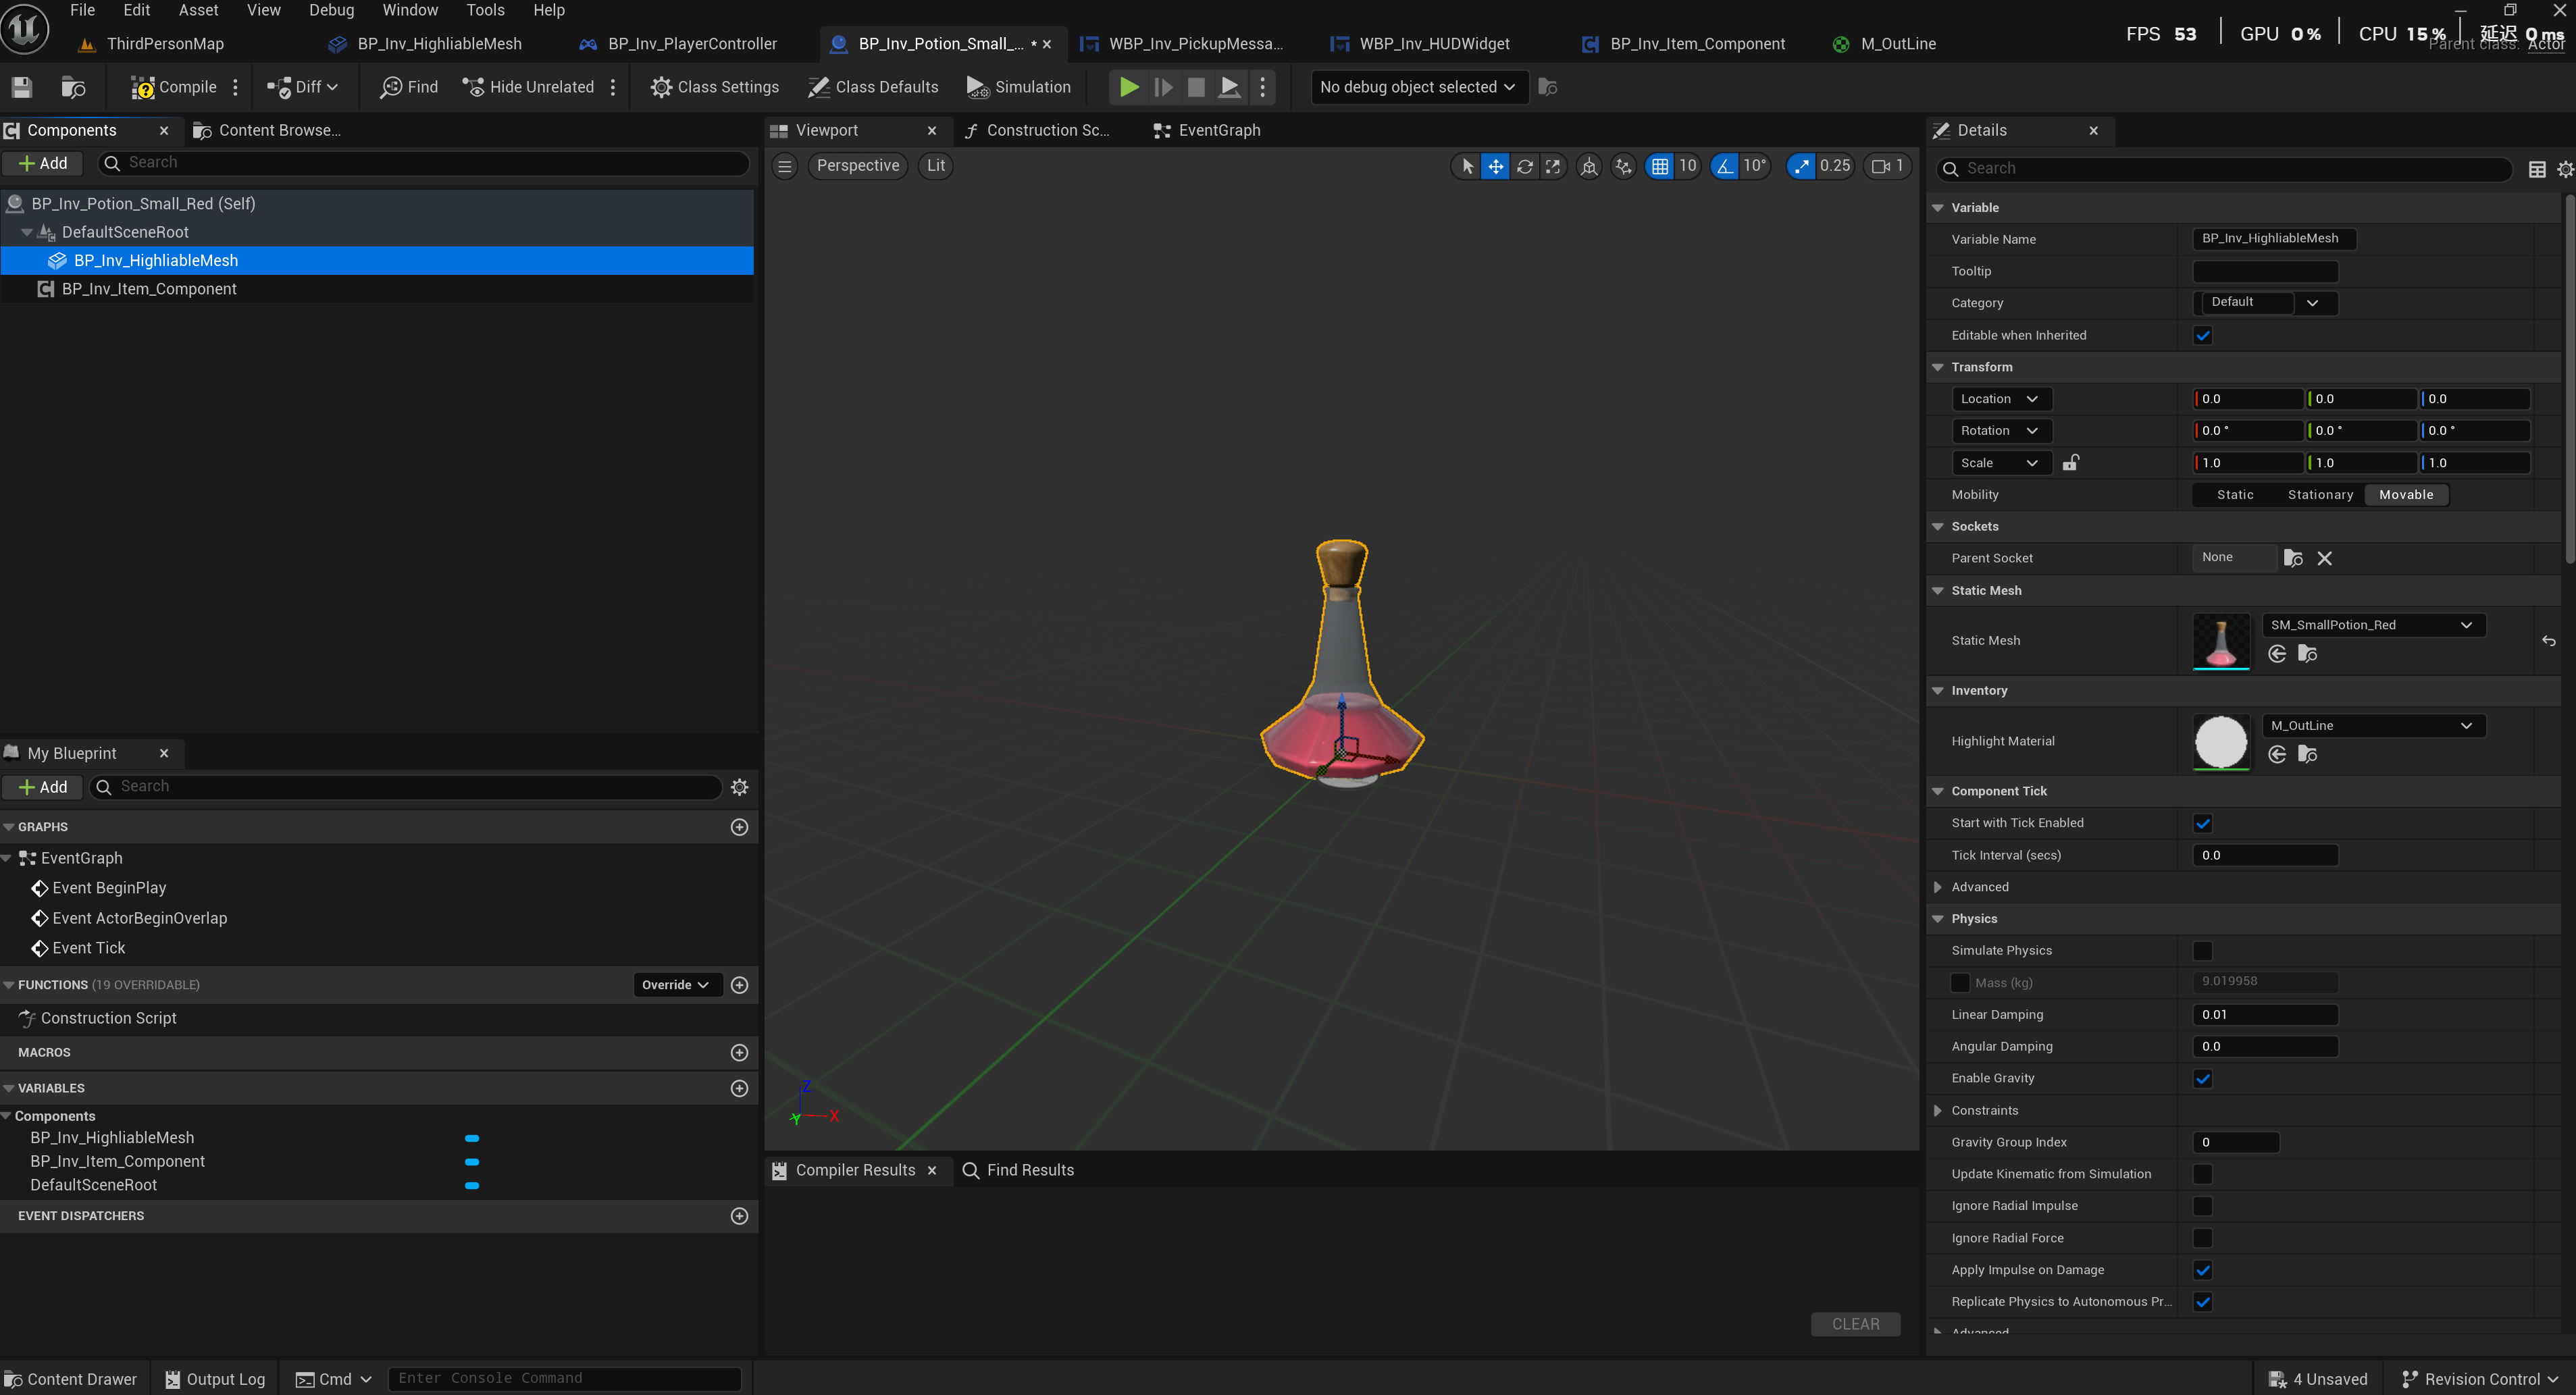Screen dimensions: 2576x1395
Task: Disable the Enable Gravity checkbox
Action: [2203, 1079]
